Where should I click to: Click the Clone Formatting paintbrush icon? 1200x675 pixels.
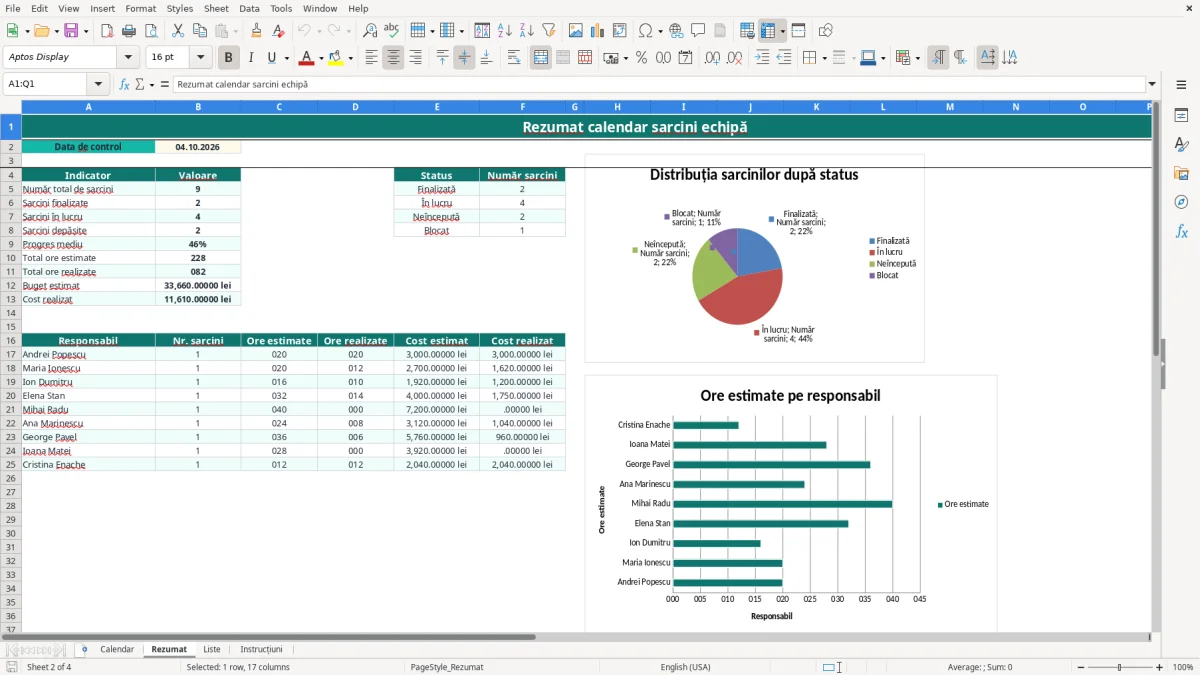257,31
